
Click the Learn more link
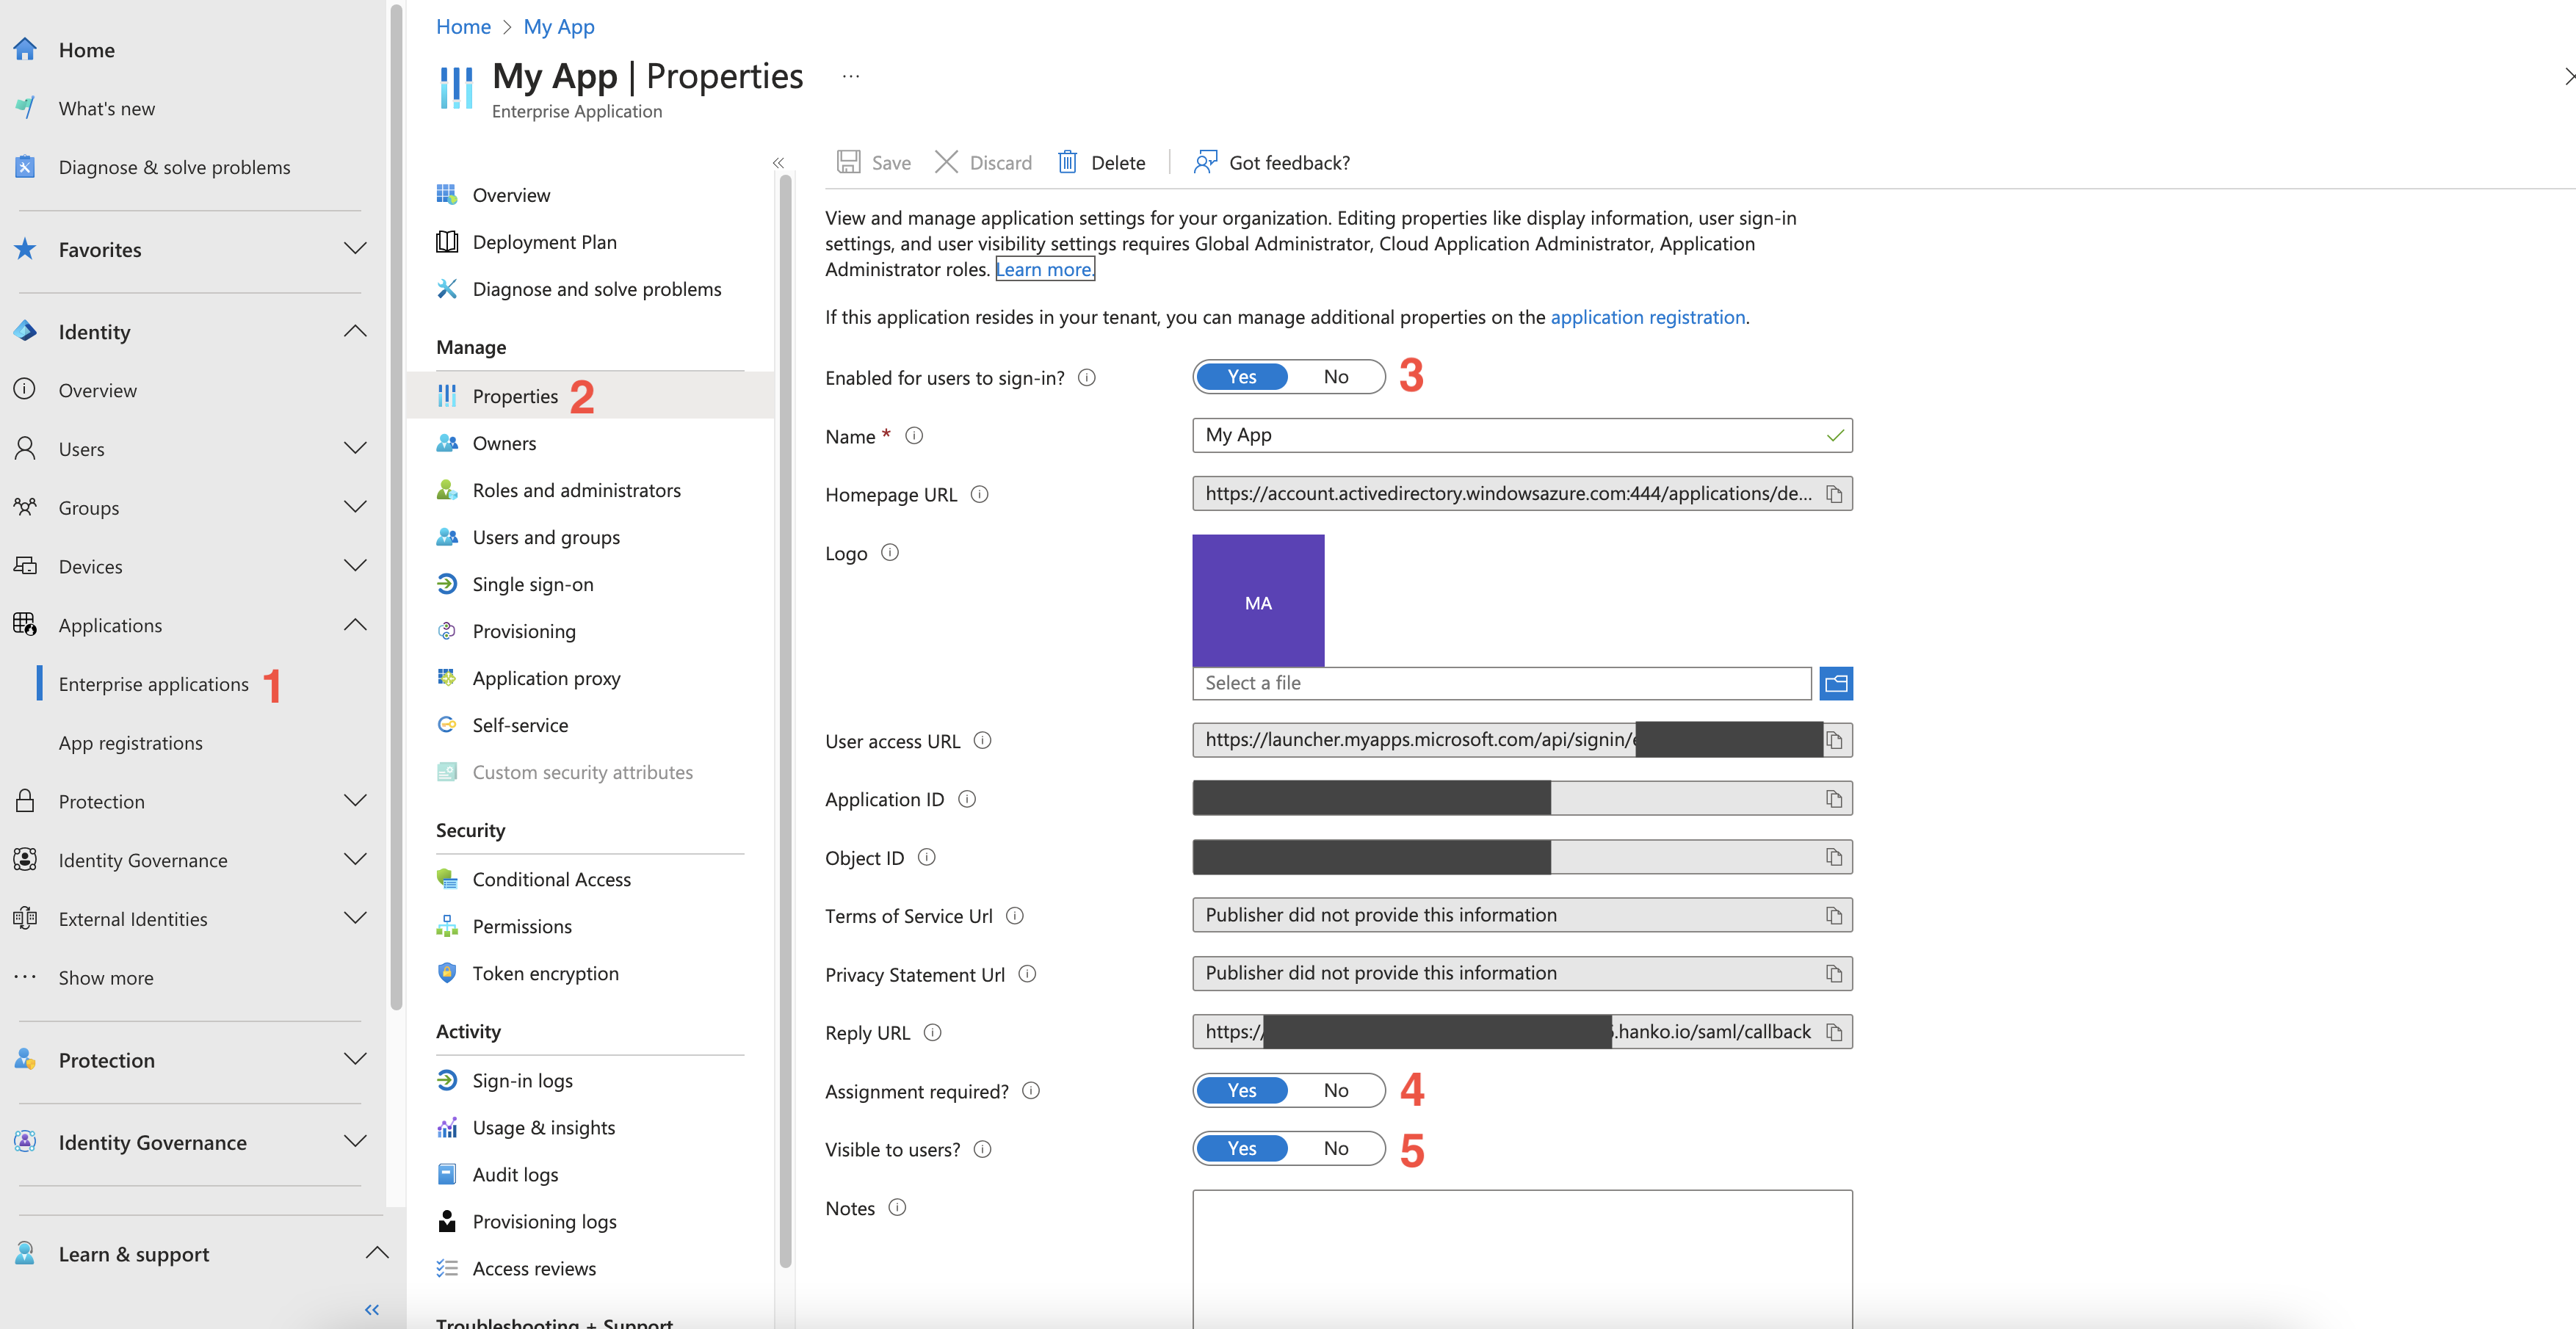coord(1044,269)
